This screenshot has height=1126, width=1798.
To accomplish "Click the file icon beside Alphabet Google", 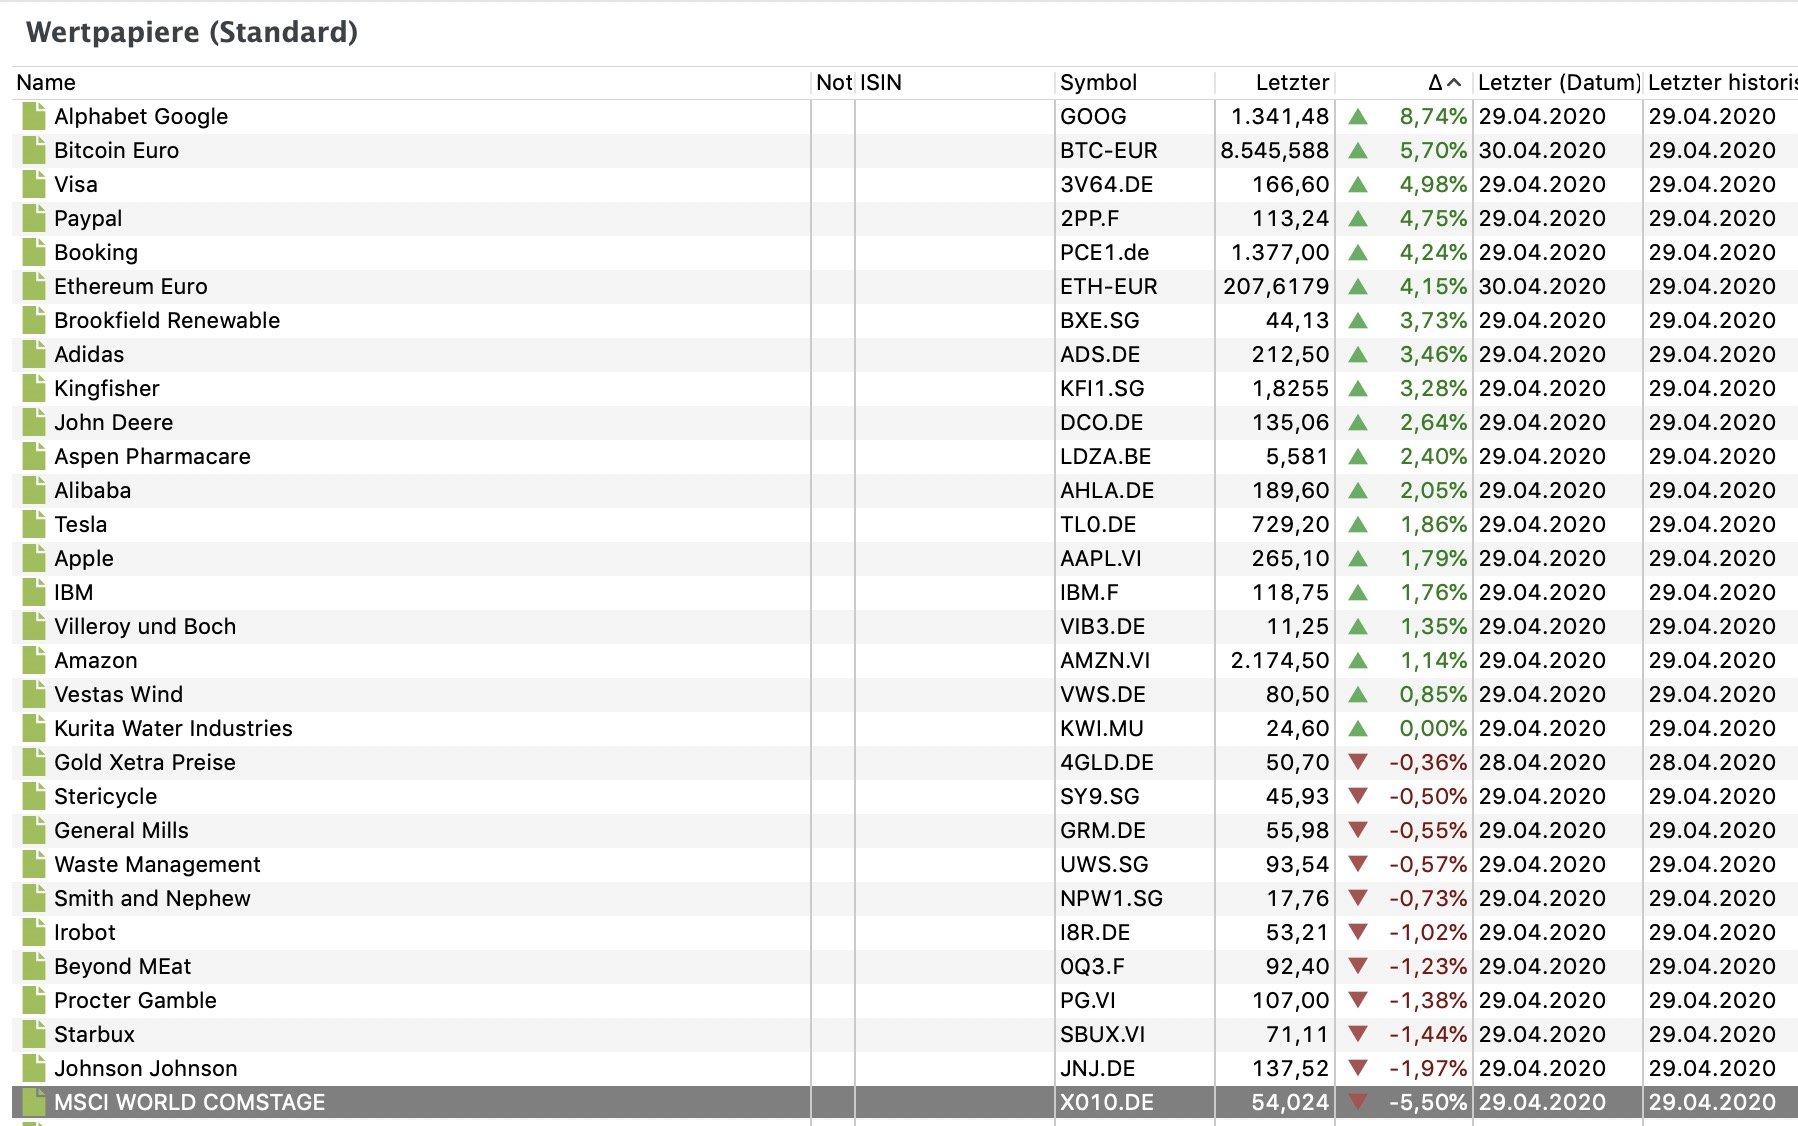I will (x=34, y=116).
